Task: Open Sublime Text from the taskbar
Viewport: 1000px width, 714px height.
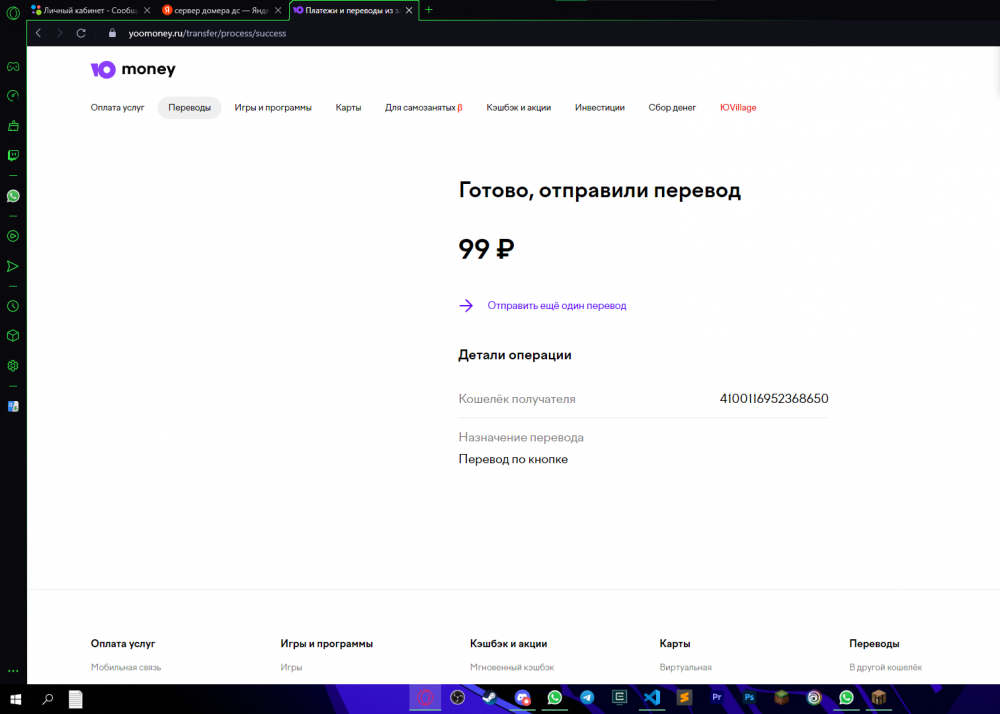Action: click(684, 698)
